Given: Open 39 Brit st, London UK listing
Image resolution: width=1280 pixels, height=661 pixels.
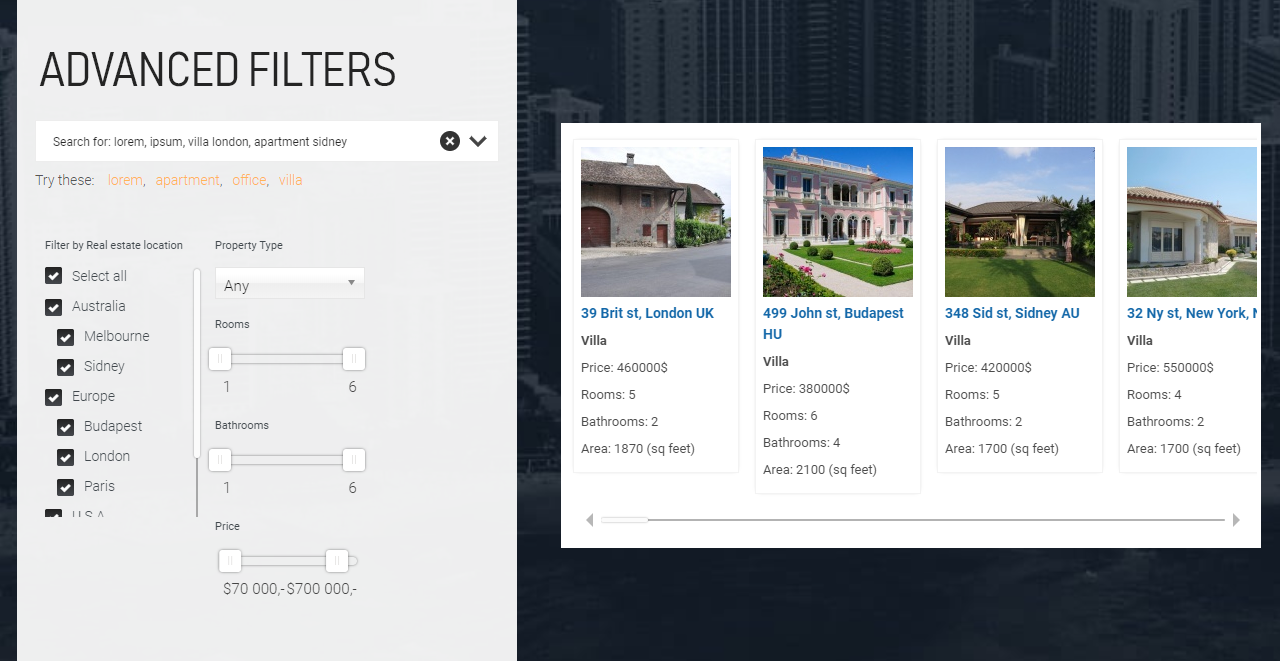Looking at the screenshot, I should [647, 313].
